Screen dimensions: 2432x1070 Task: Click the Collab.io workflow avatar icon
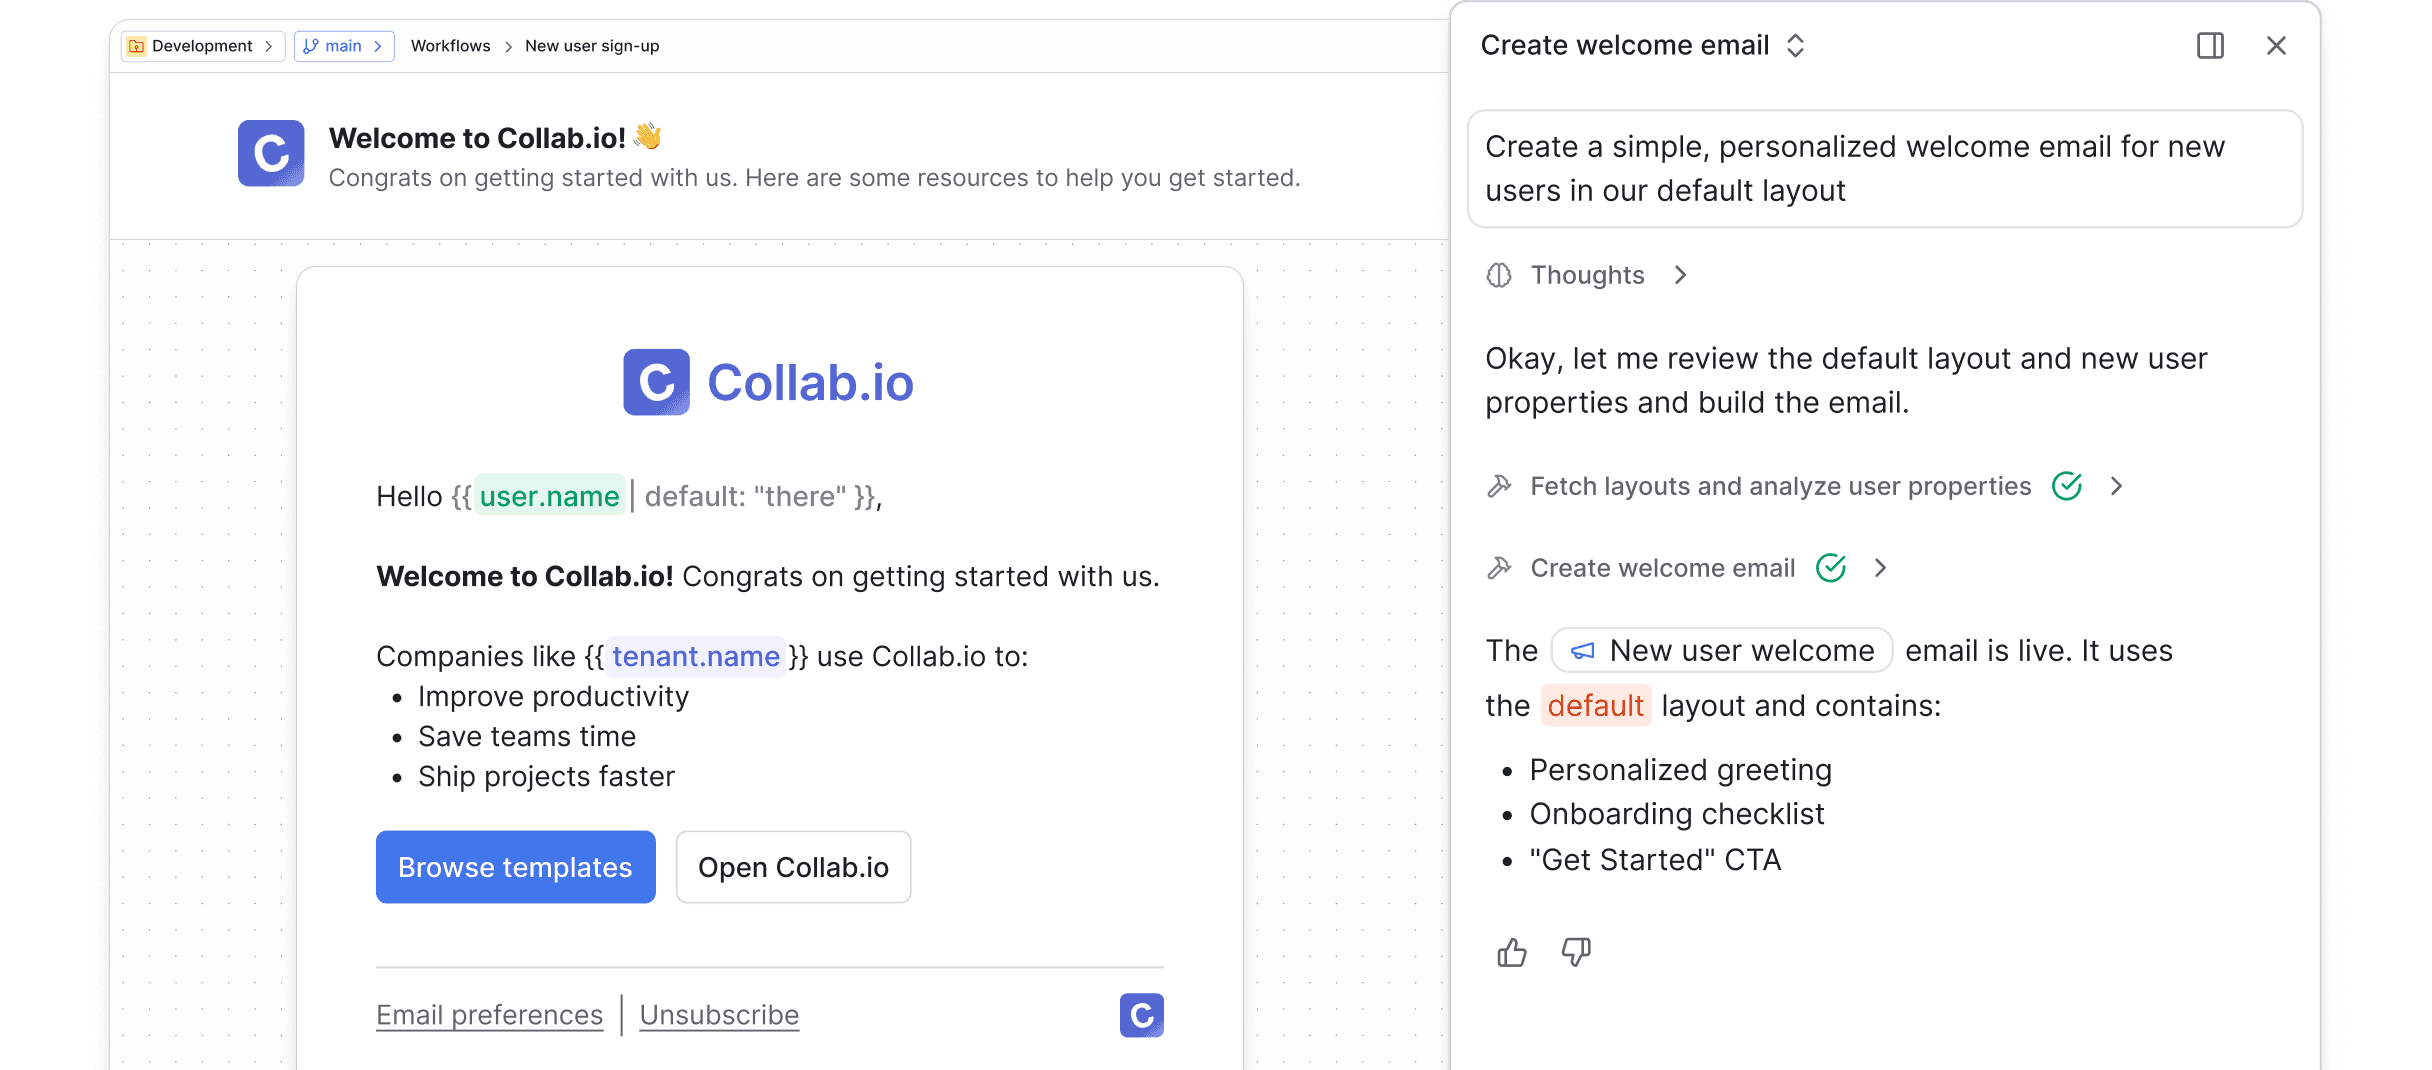271,154
